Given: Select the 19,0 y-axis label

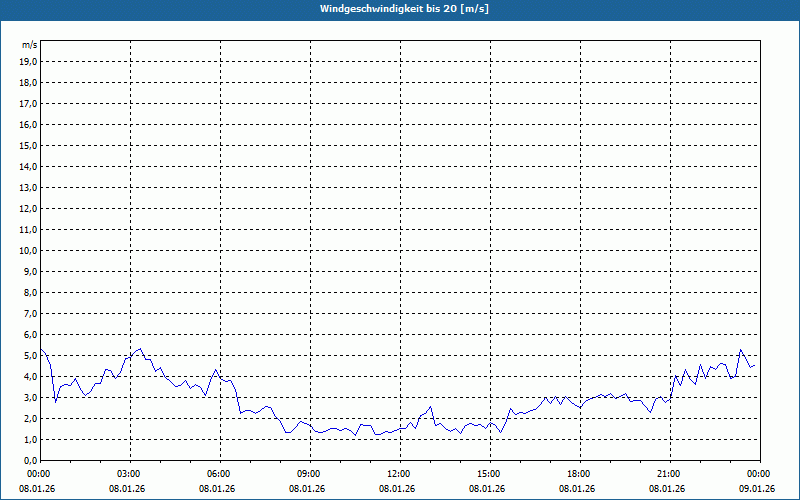Looking at the screenshot, I should click(28, 62).
